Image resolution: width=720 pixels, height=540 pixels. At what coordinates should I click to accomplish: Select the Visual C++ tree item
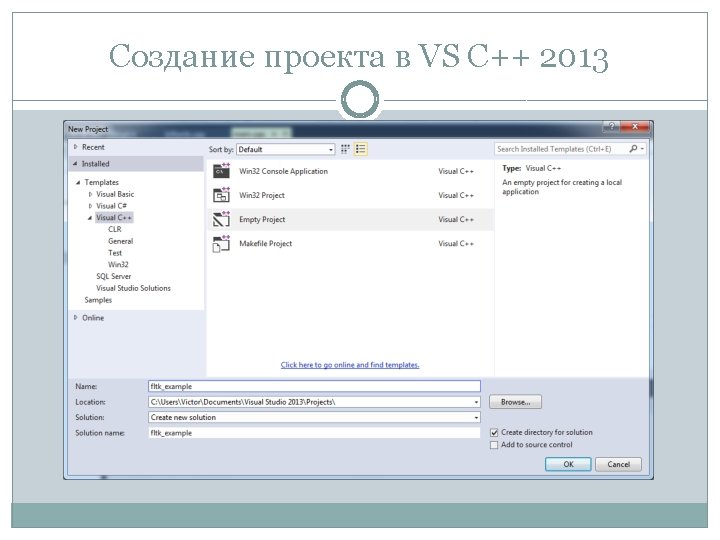tap(114, 218)
